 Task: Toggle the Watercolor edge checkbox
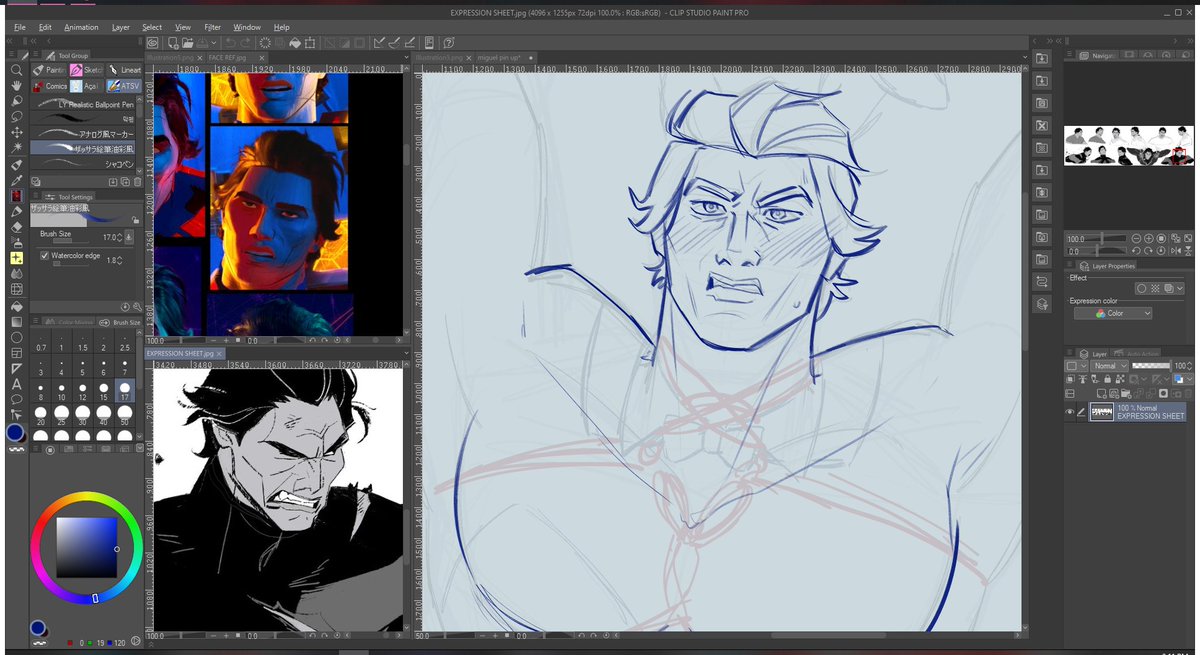pos(44,256)
